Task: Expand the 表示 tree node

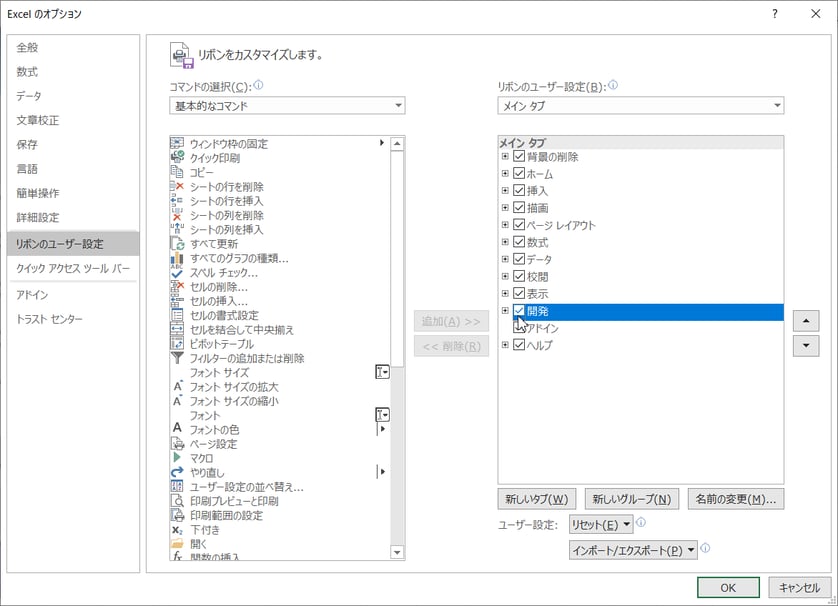Action: click(505, 293)
